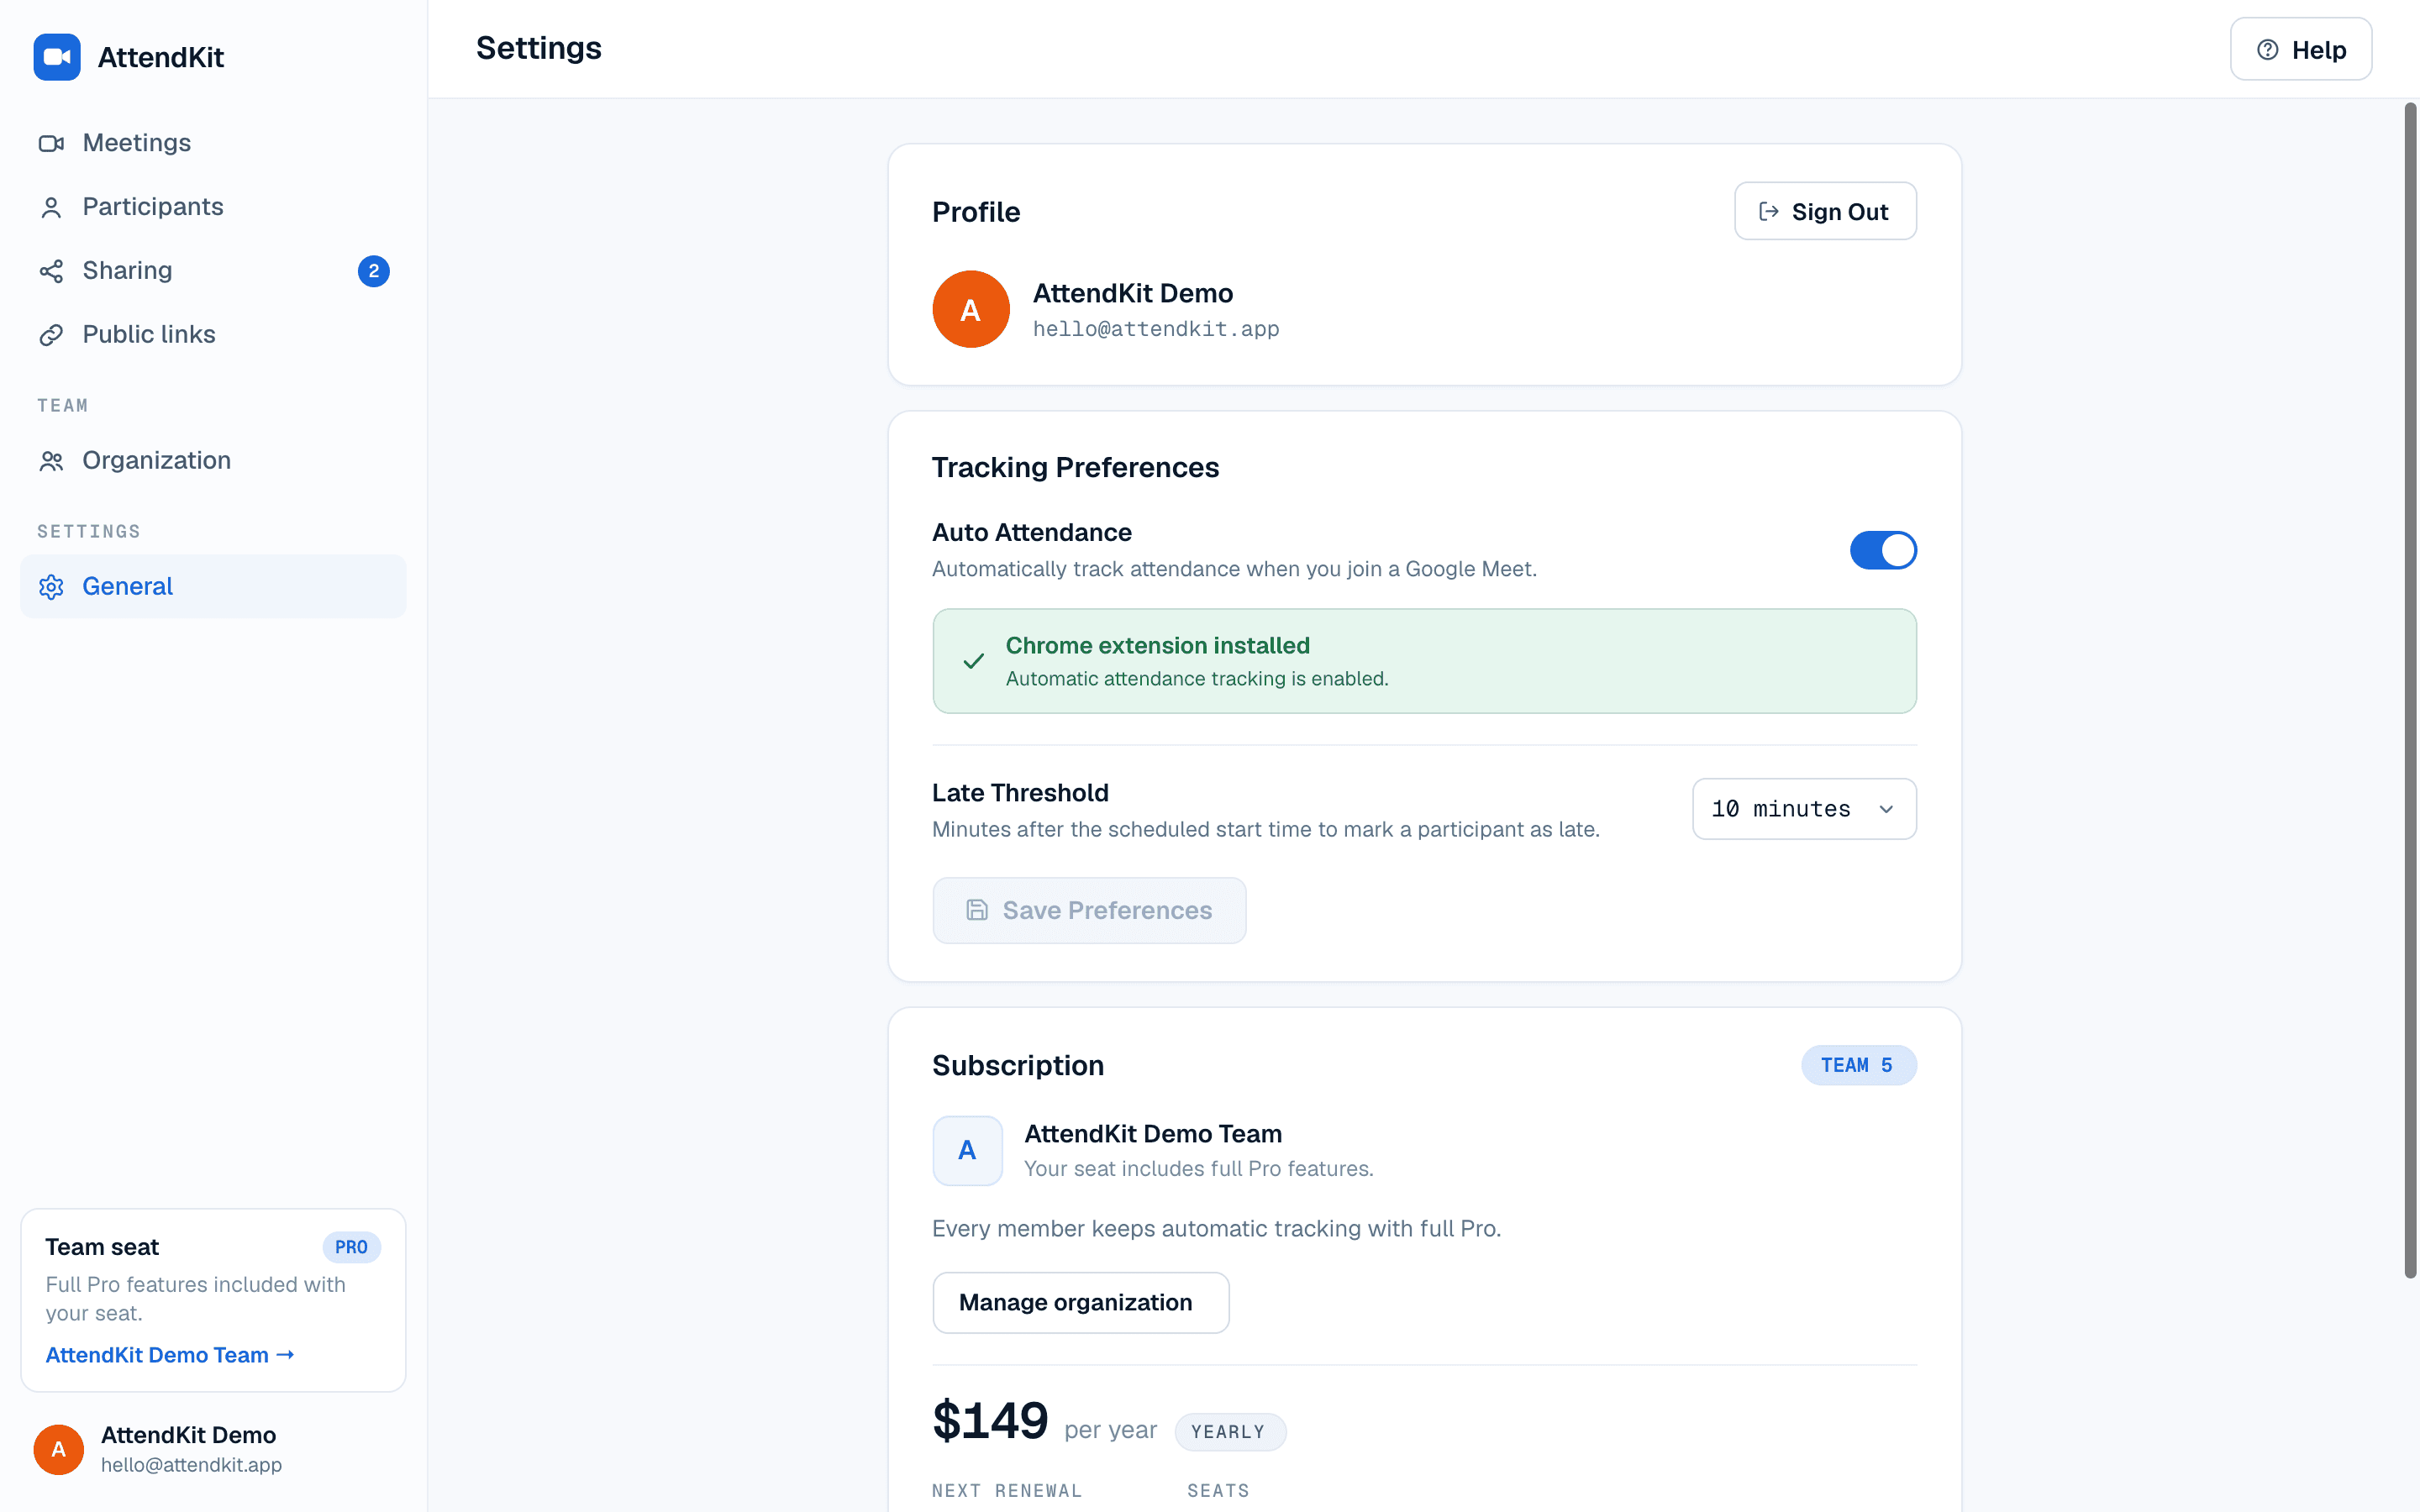Open the Sharing section

pos(213,271)
